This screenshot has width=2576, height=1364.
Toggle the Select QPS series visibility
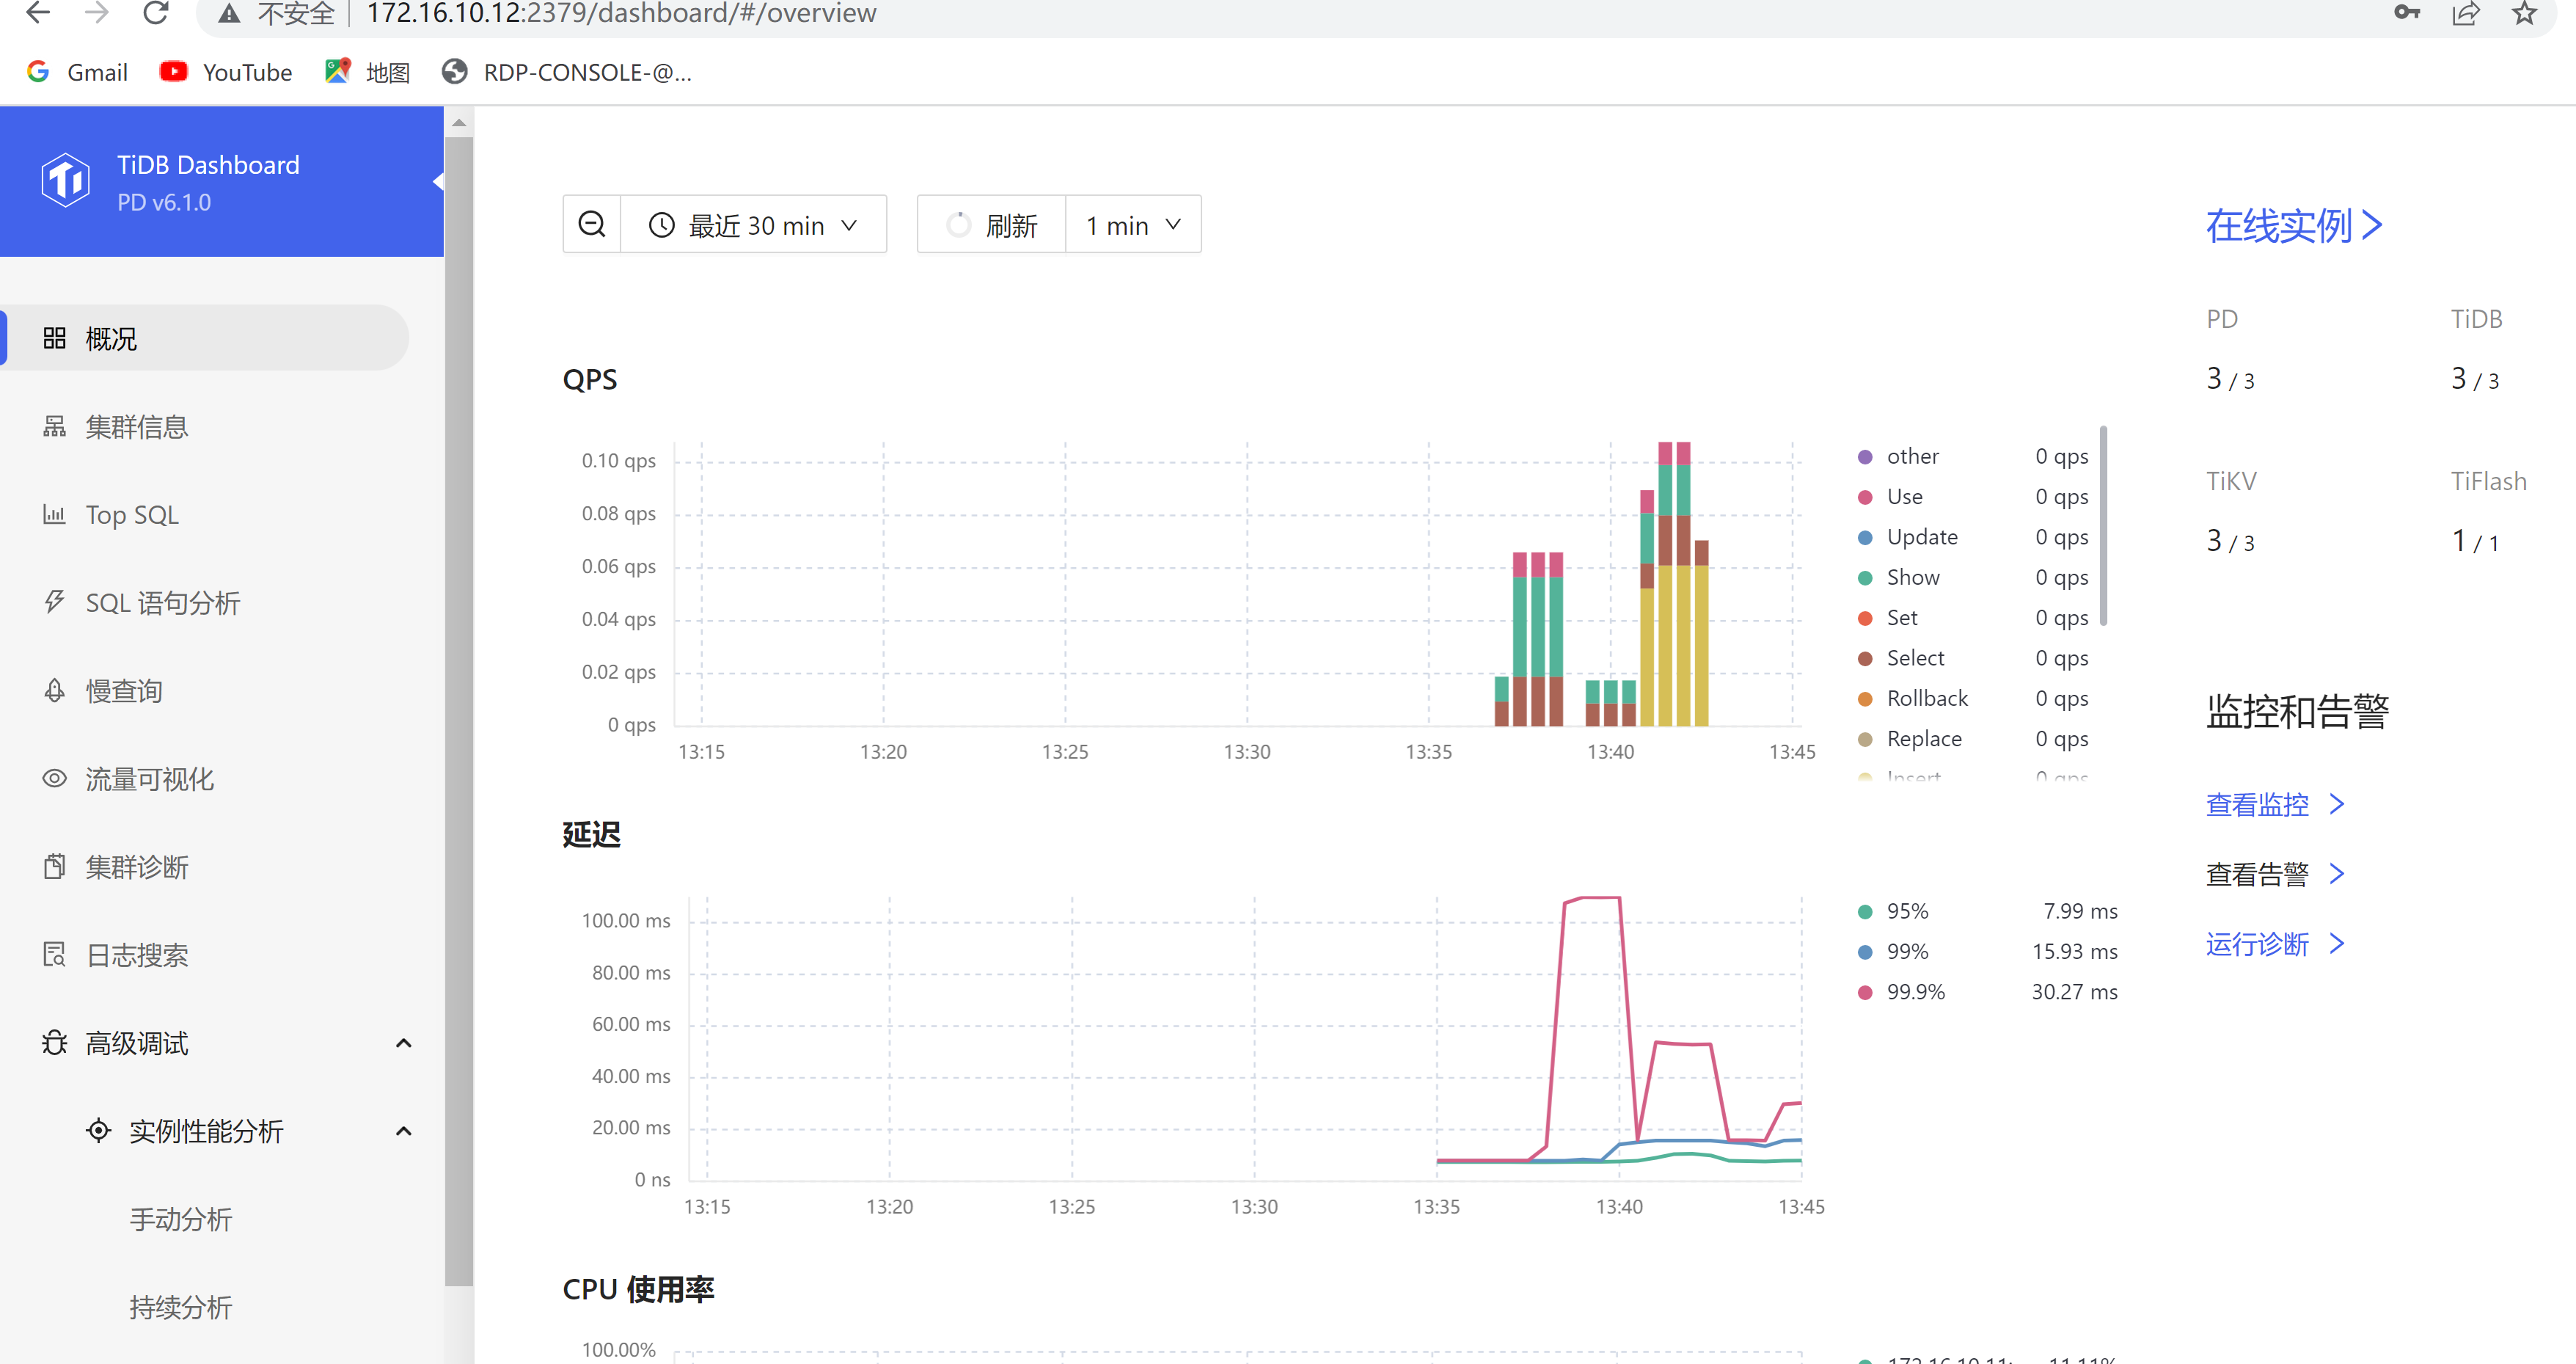pyautogui.click(x=1908, y=658)
